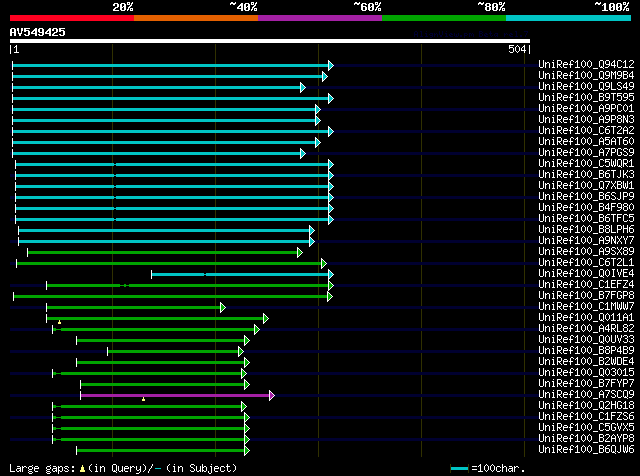This screenshot has height=476, width=640.
Task: Click the arrowhead ending the B8P4B9 alignment
Action: [x=241, y=351]
